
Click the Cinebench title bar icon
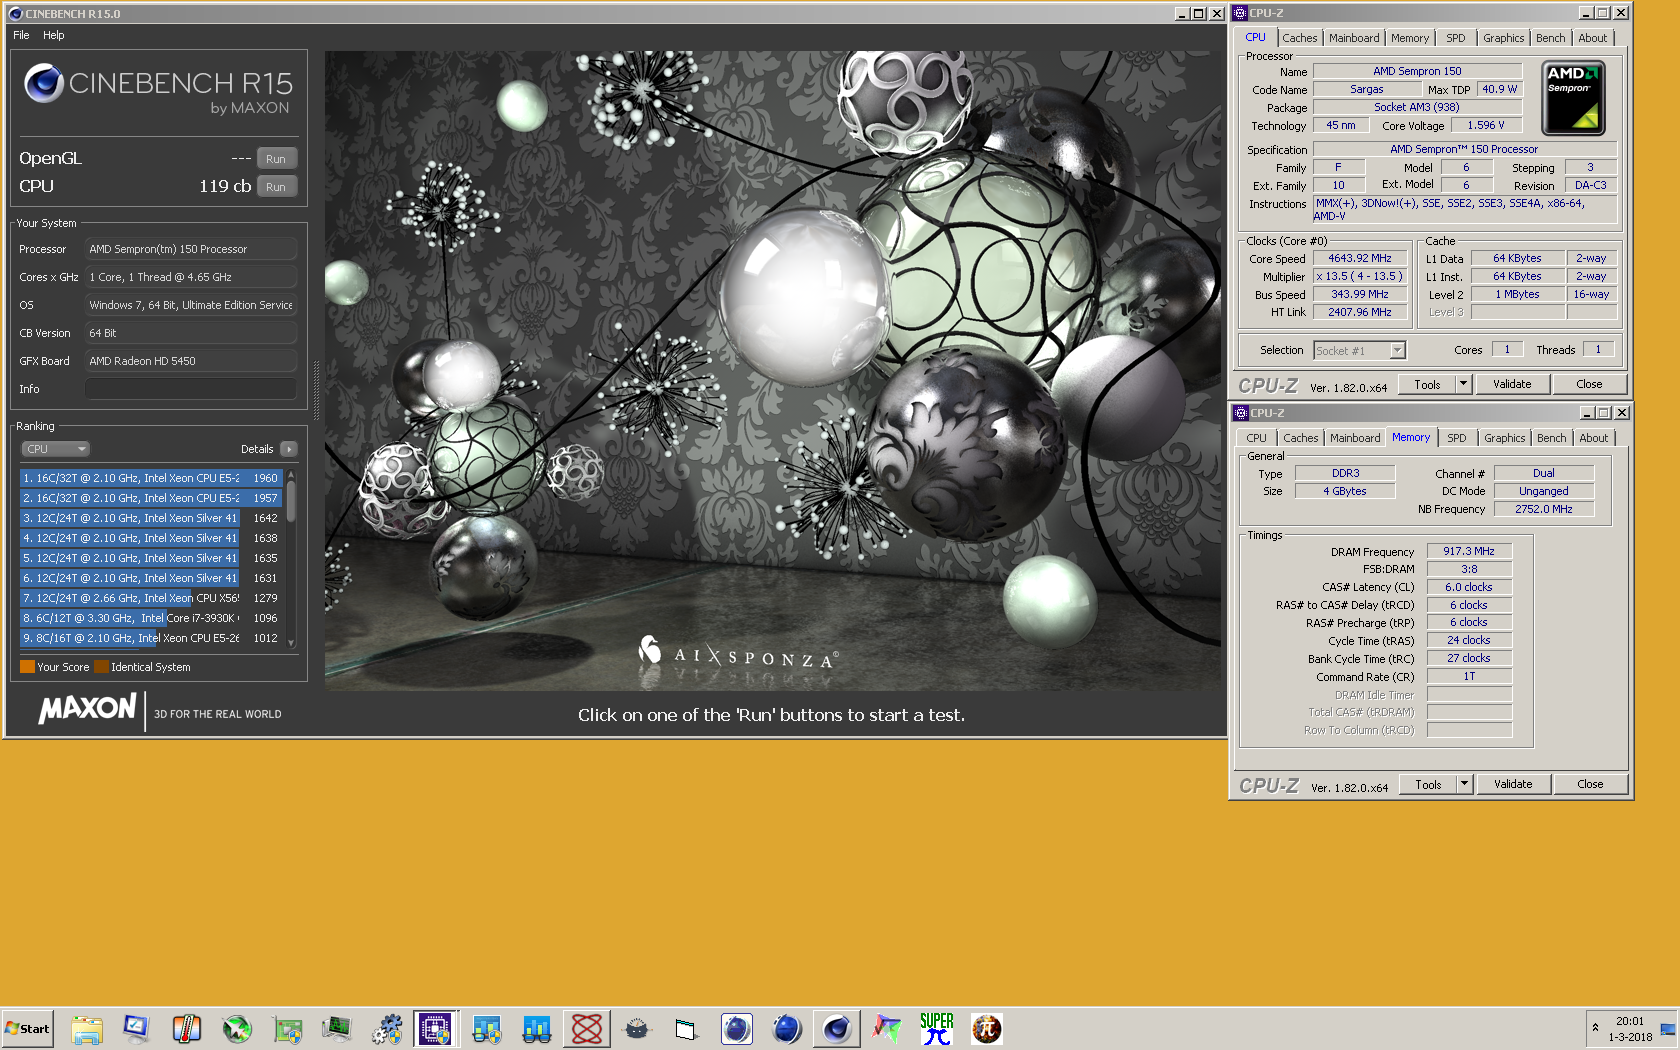pos(15,14)
